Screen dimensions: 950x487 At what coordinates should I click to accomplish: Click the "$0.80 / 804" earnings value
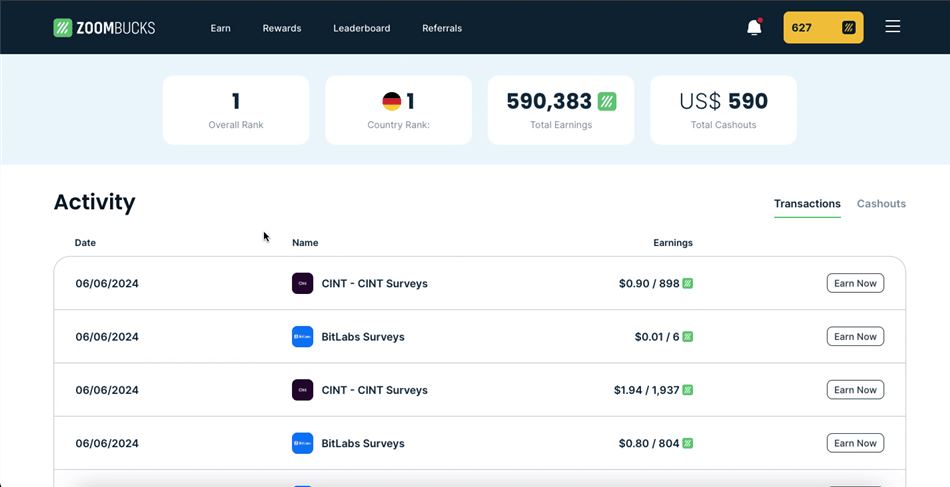tap(649, 443)
